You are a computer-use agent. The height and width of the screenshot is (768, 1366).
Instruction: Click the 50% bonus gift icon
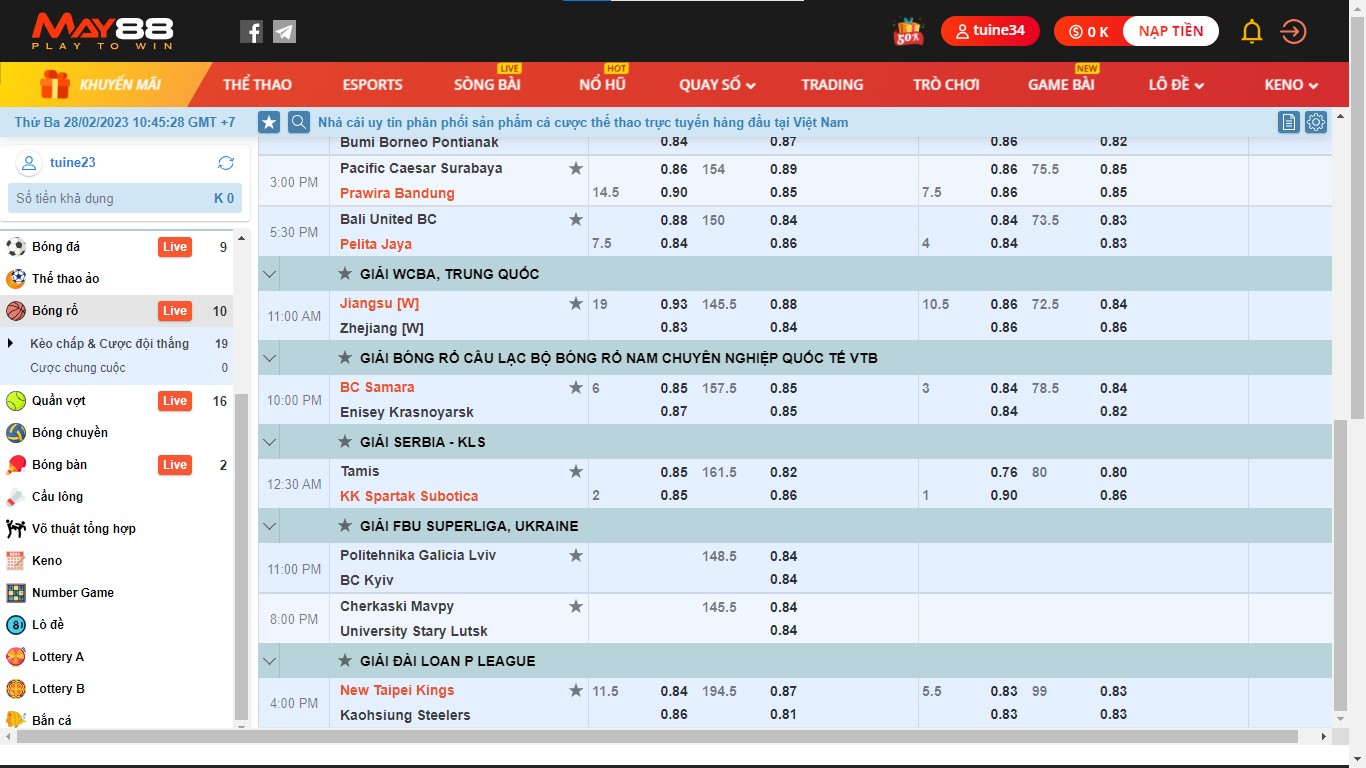[908, 32]
